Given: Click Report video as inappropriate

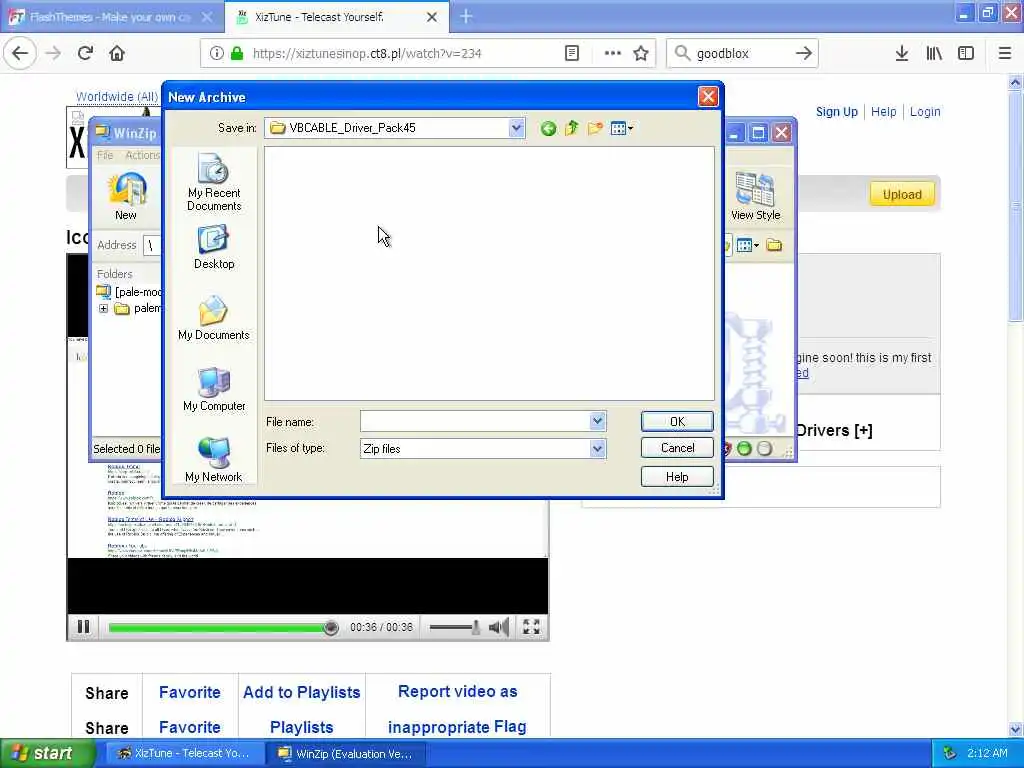Looking at the screenshot, I should click(x=457, y=709).
